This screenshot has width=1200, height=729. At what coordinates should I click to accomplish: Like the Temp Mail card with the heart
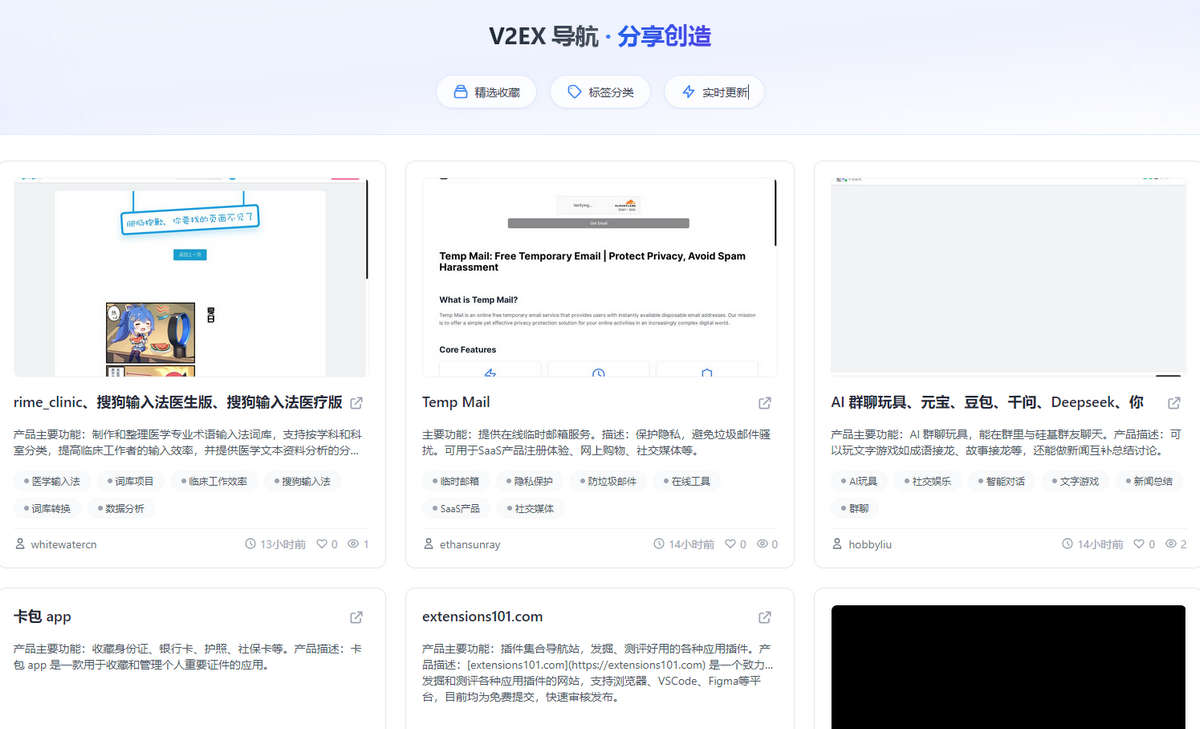731,544
